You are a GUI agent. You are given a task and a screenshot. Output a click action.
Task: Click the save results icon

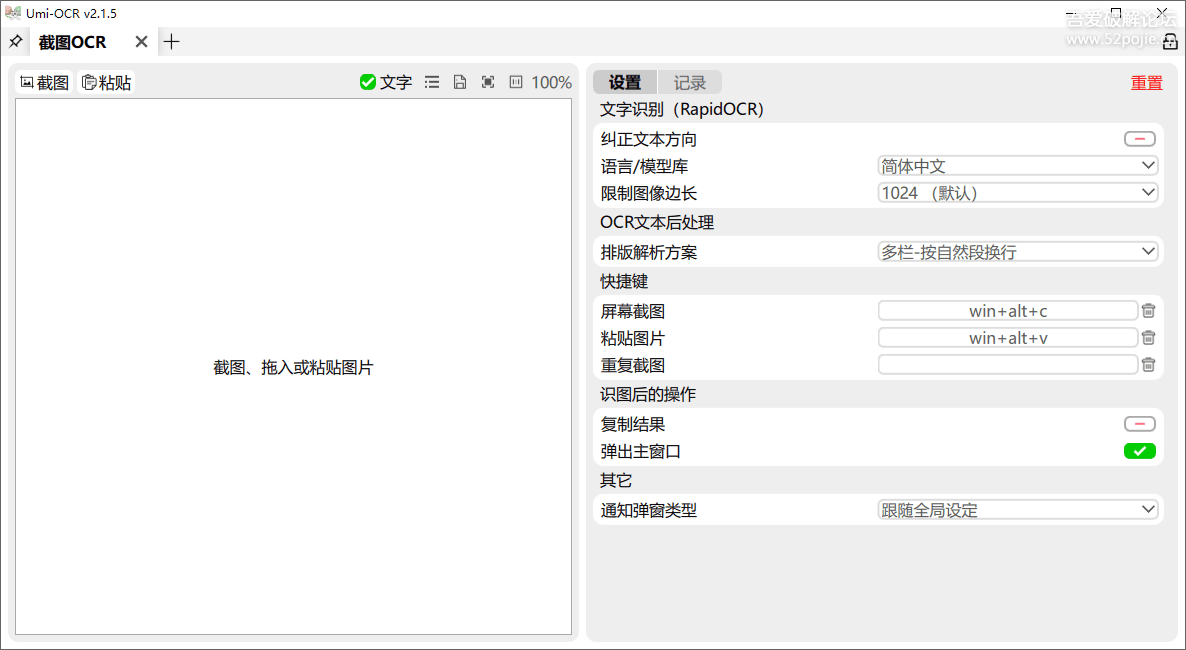(x=459, y=82)
